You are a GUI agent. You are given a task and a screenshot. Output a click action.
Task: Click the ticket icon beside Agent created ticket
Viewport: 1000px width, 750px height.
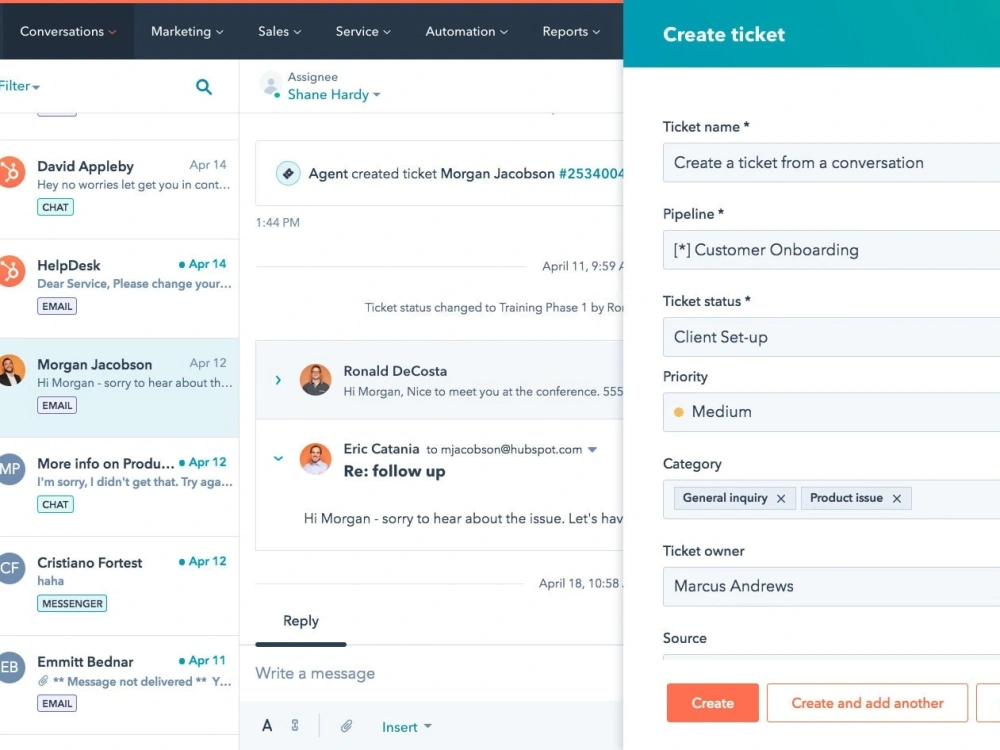(x=288, y=173)
